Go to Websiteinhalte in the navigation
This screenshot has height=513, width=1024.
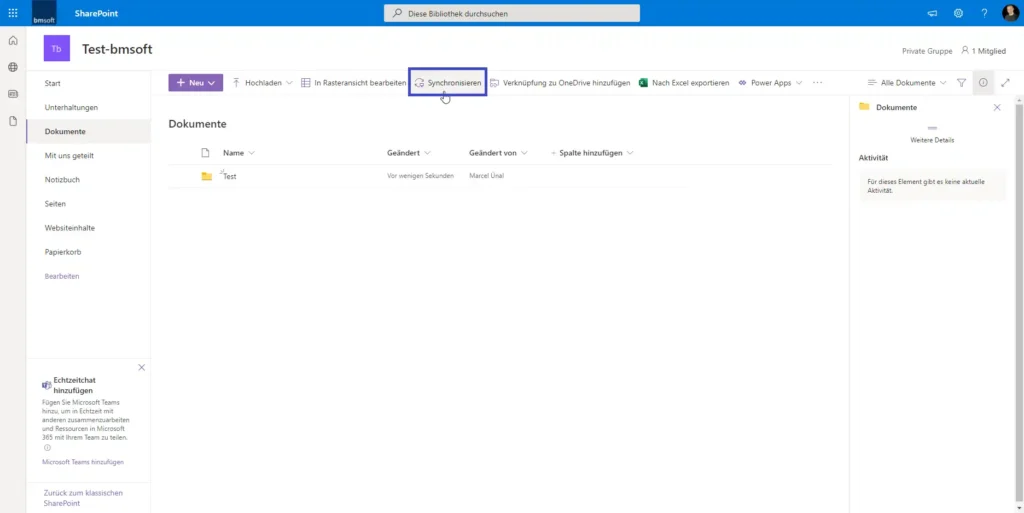pos(70,228)
